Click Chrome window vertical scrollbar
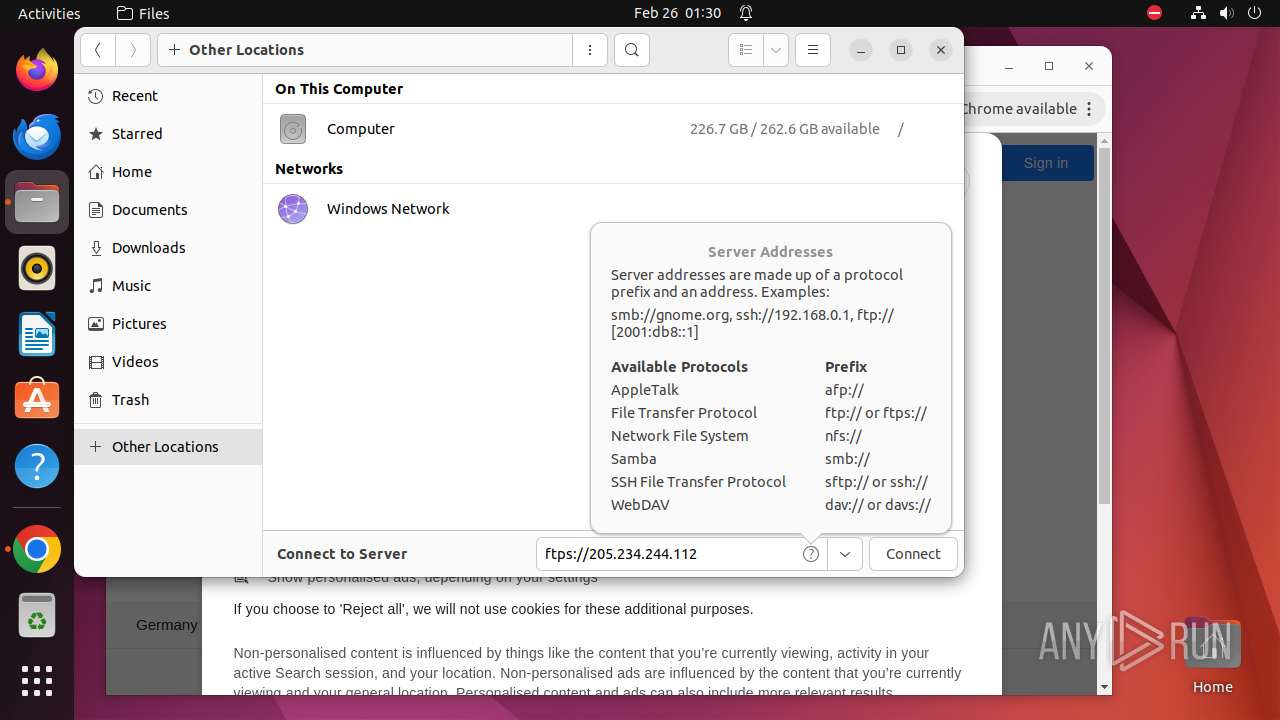The image size is (1280, 720). point(1105,325)
